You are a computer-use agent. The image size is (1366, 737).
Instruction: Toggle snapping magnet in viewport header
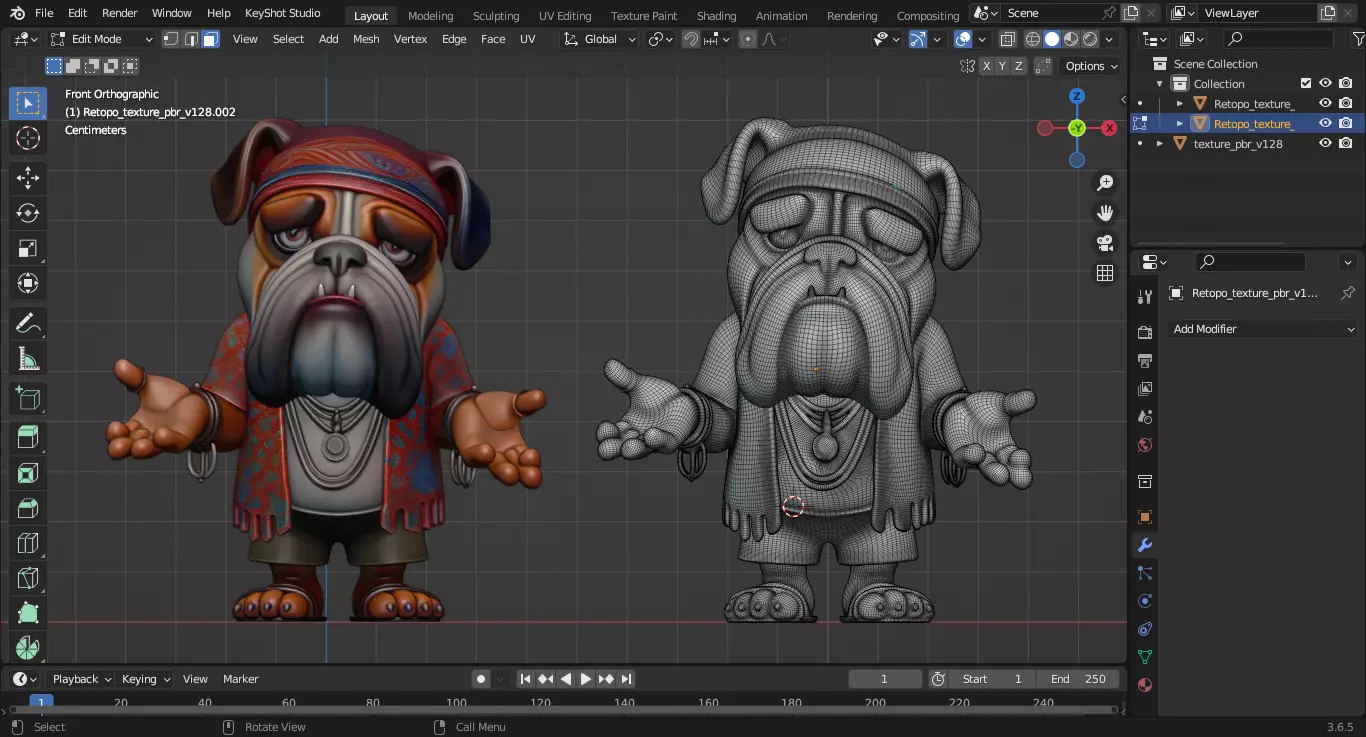pos(691,39)
